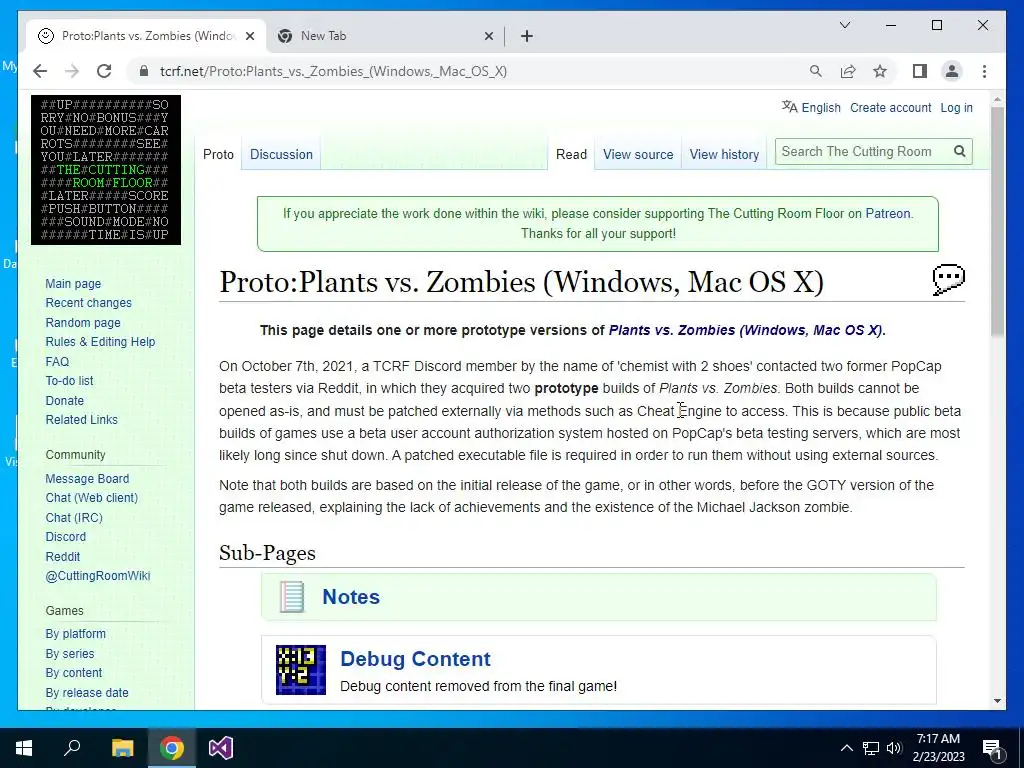Open the View source tab
This screenshot has height=768, width=1024.
638,155
